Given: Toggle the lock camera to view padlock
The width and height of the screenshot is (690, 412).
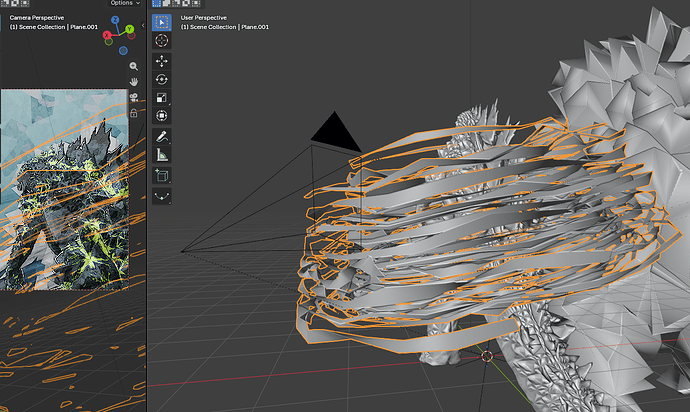Looking at the screenshot, I should click(x=134, y=113).
